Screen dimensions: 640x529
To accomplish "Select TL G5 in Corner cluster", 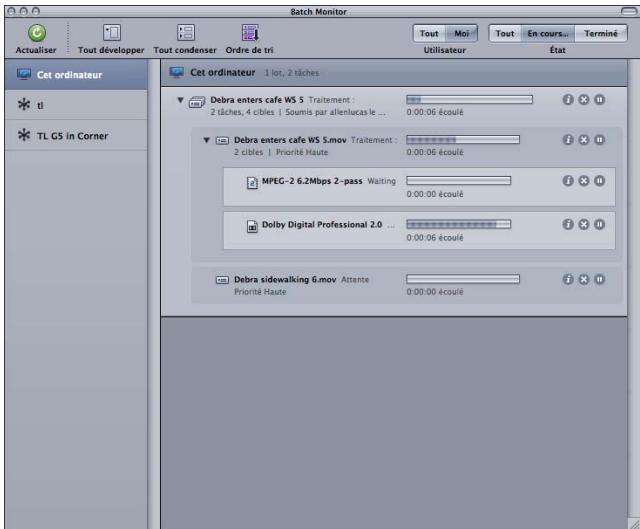I will [76, 136].
